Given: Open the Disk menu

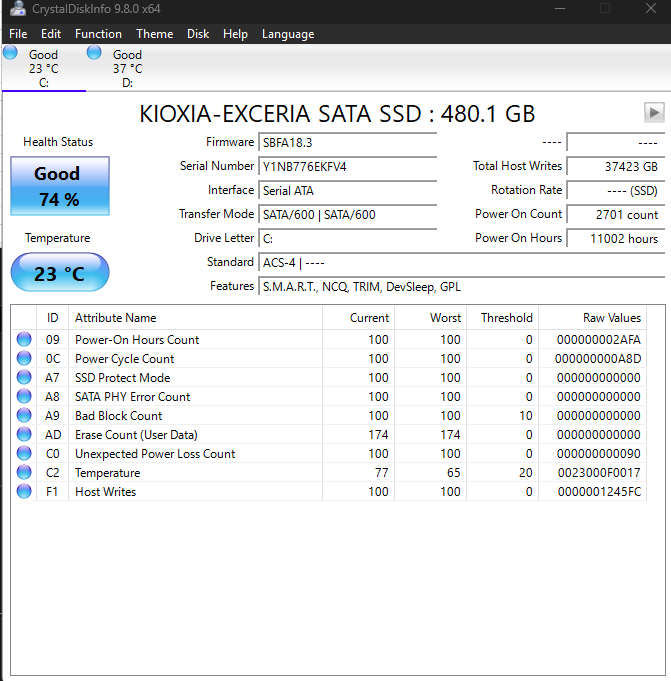Looking at the screenshot, I should (198, 34).
